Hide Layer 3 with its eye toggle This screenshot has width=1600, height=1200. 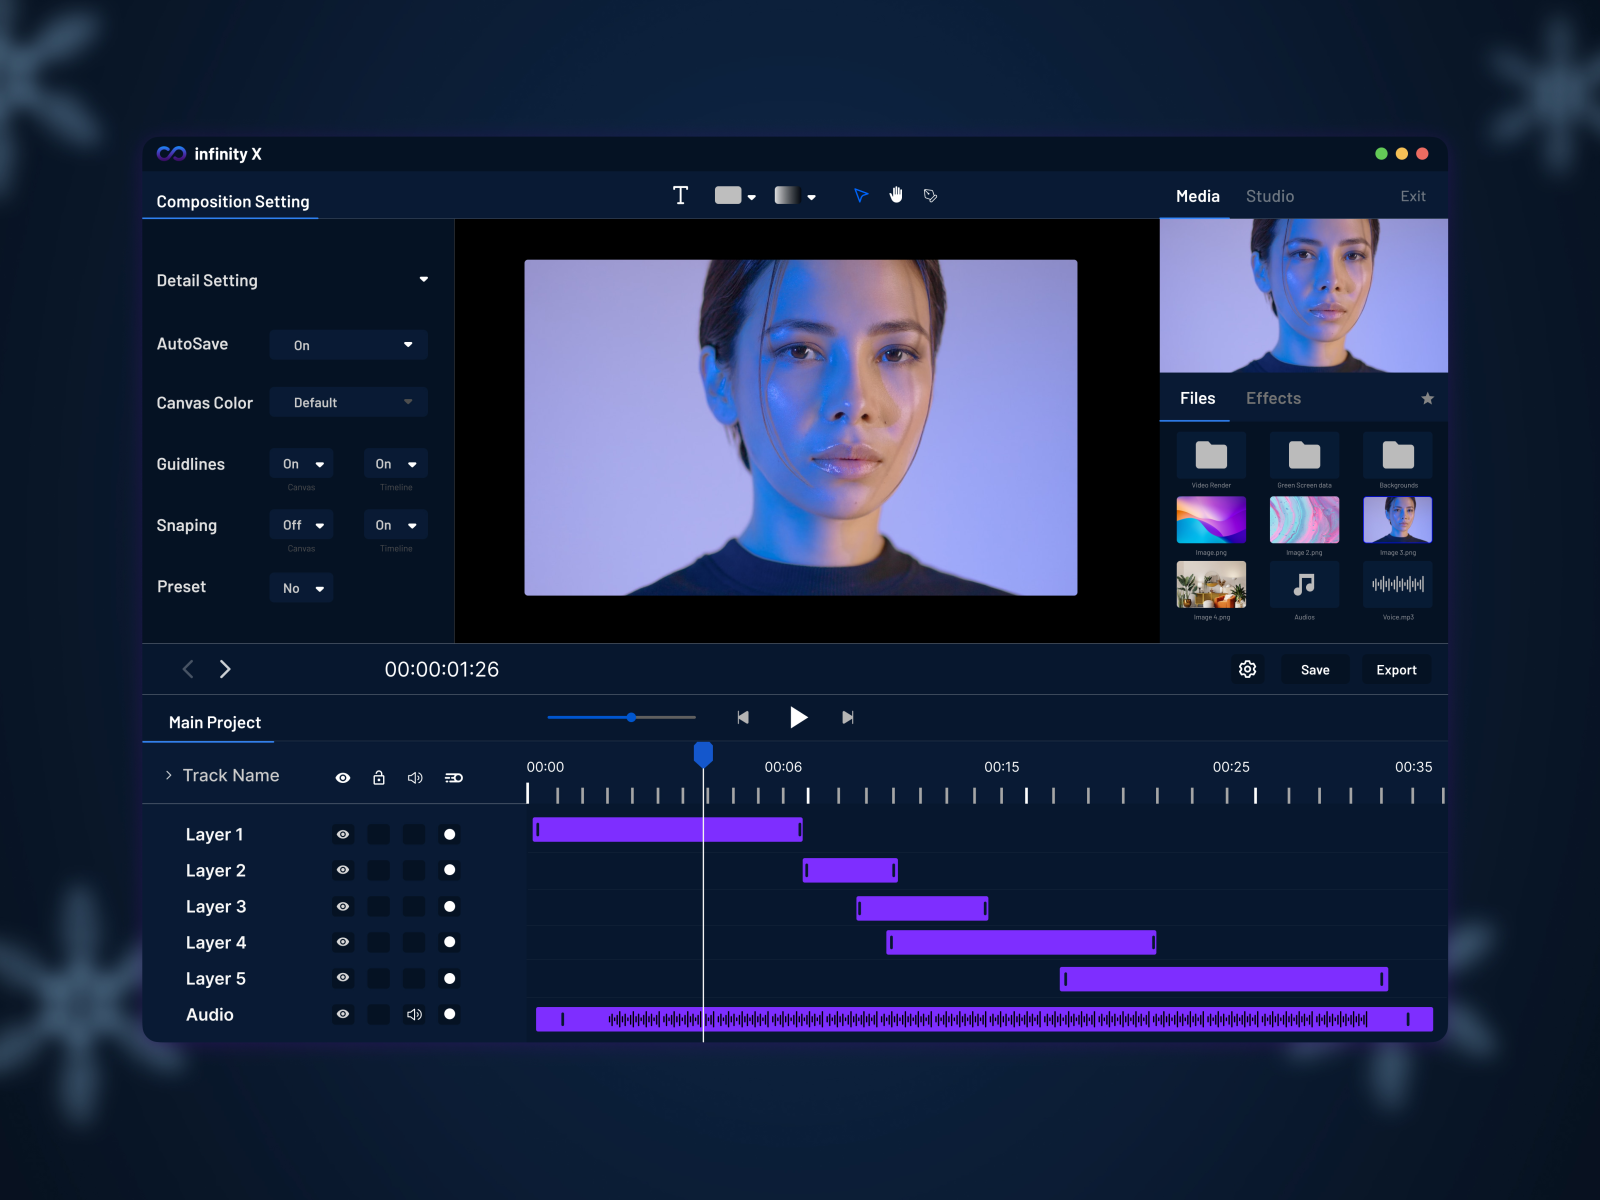343,906
